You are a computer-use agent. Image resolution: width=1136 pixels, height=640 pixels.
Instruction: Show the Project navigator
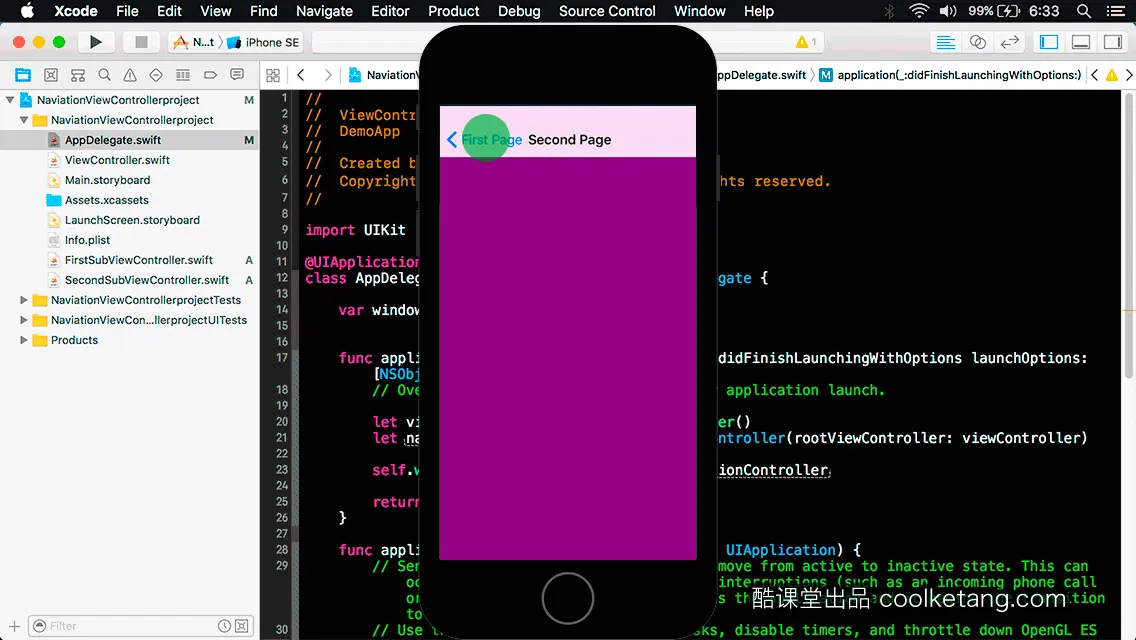tap(23, 75)
